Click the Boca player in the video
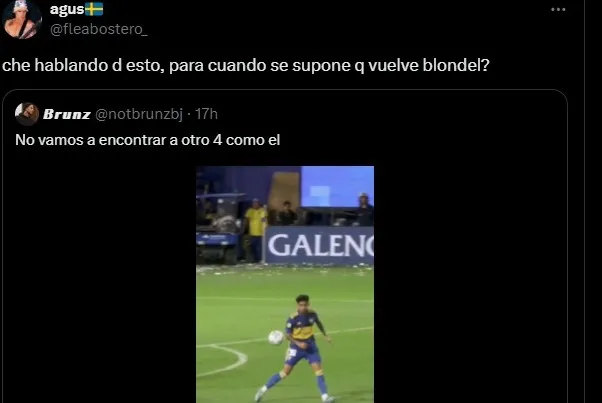Viewport: 602px width, 403px height. pyautogui.click(x=299, y=348)
